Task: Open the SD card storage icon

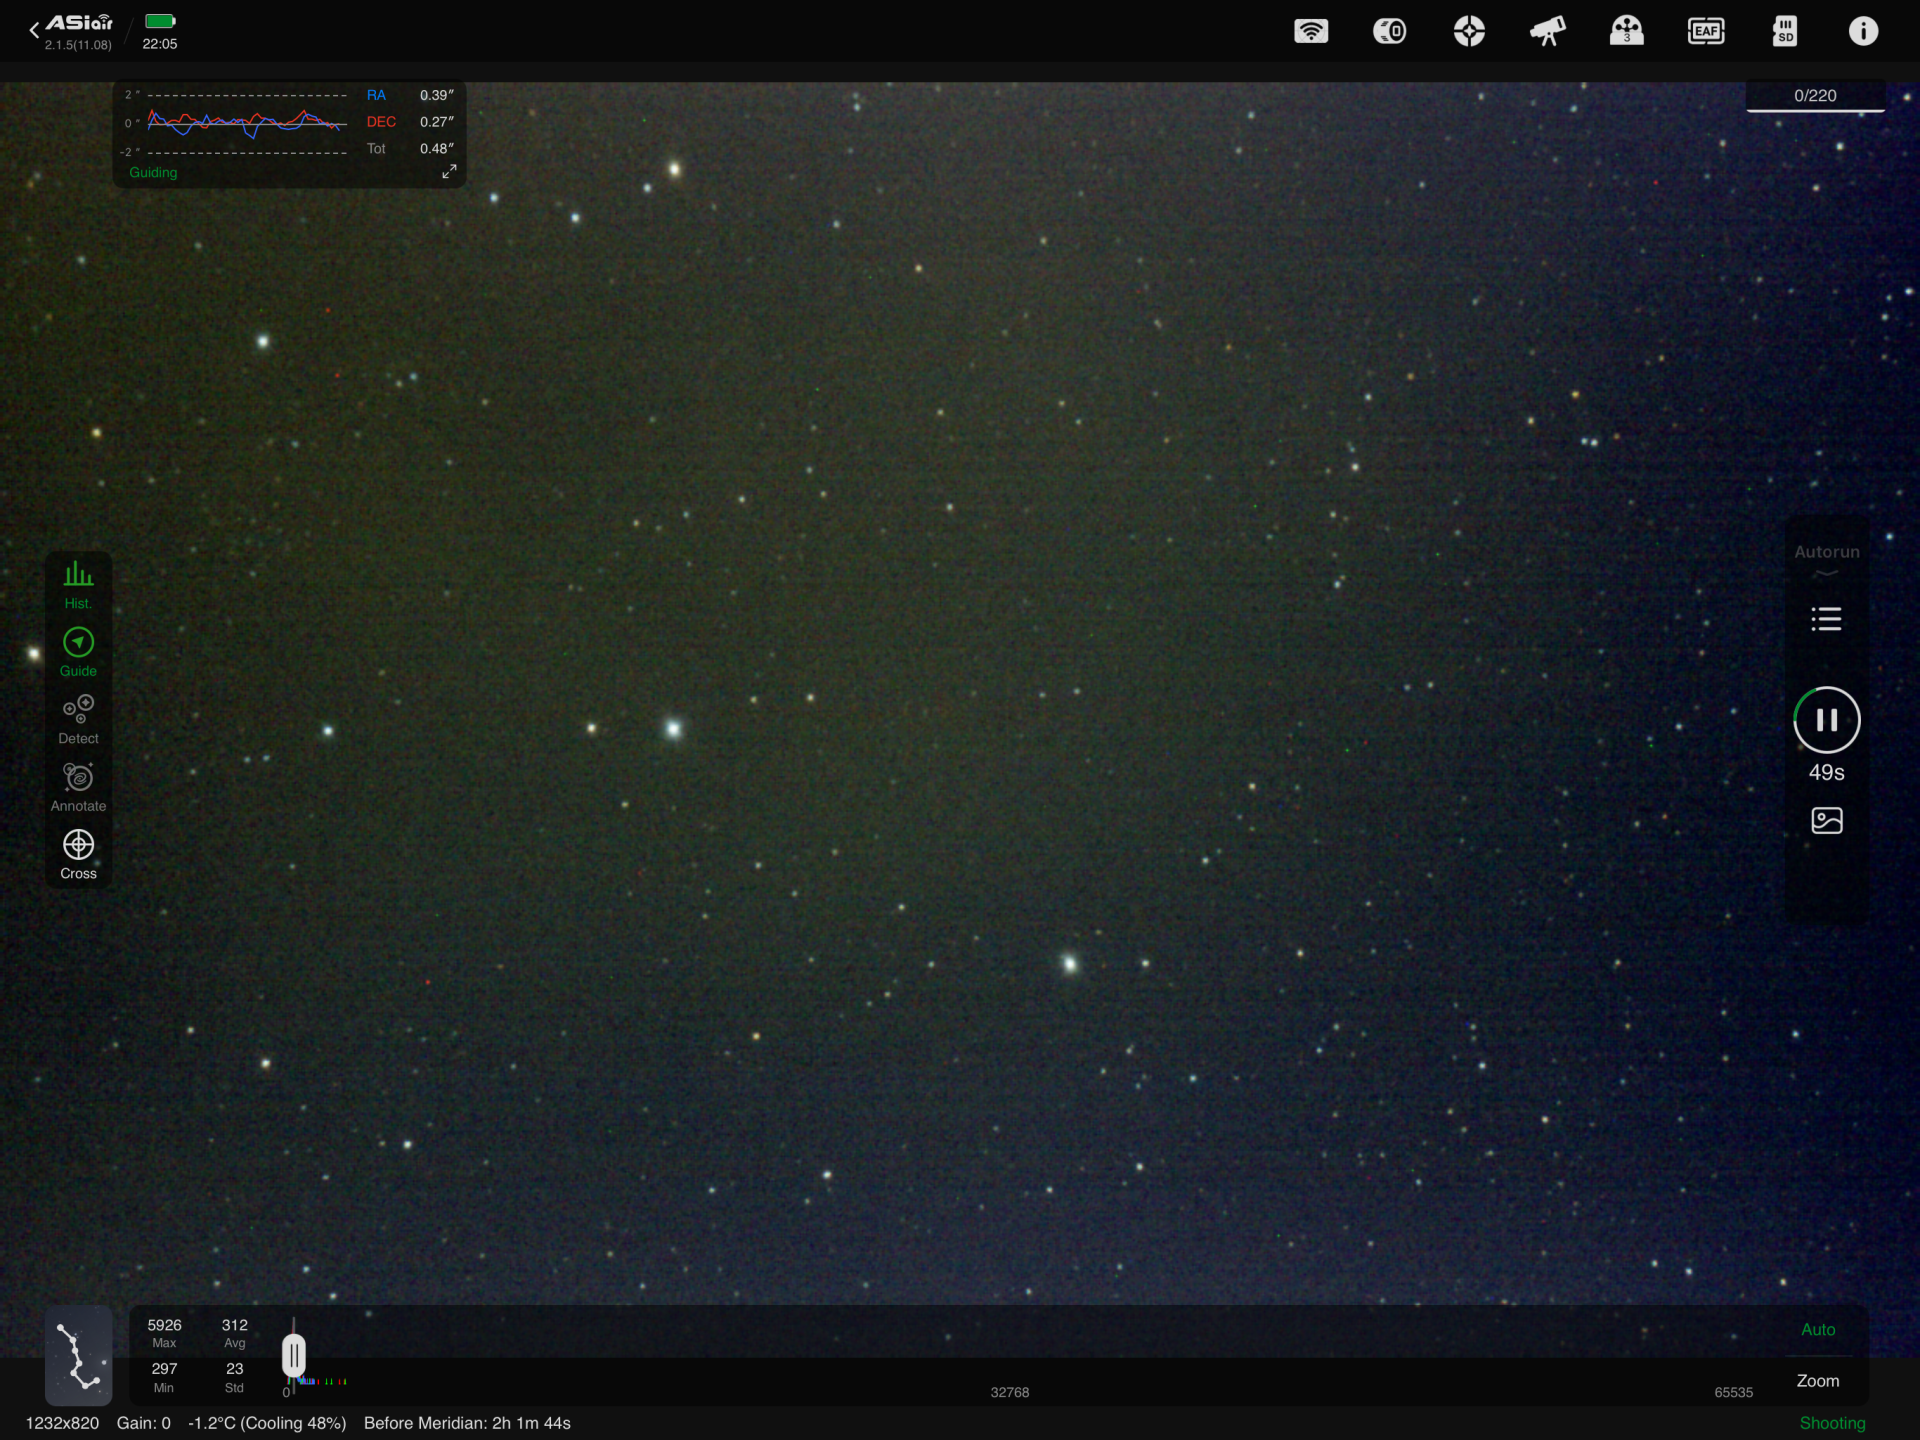Action: (x=1785, y=31)
